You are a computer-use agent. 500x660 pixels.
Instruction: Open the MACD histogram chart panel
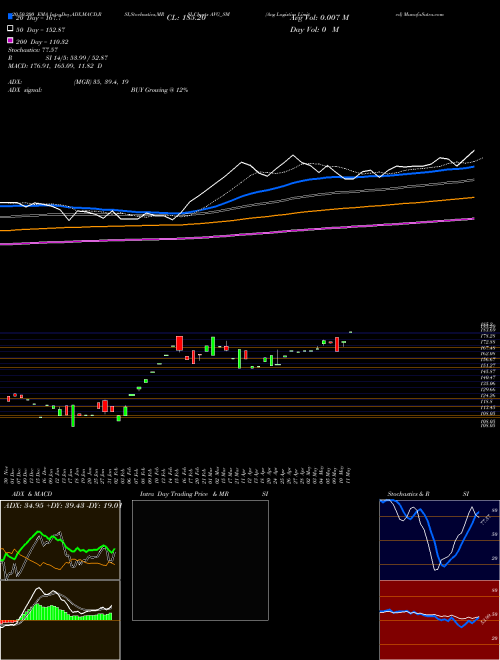click(60, 620)
